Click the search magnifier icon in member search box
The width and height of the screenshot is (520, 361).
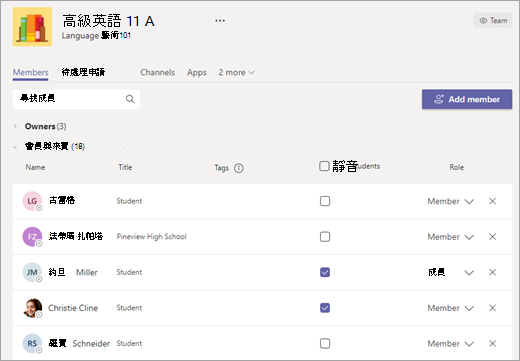tap(130, 99)
